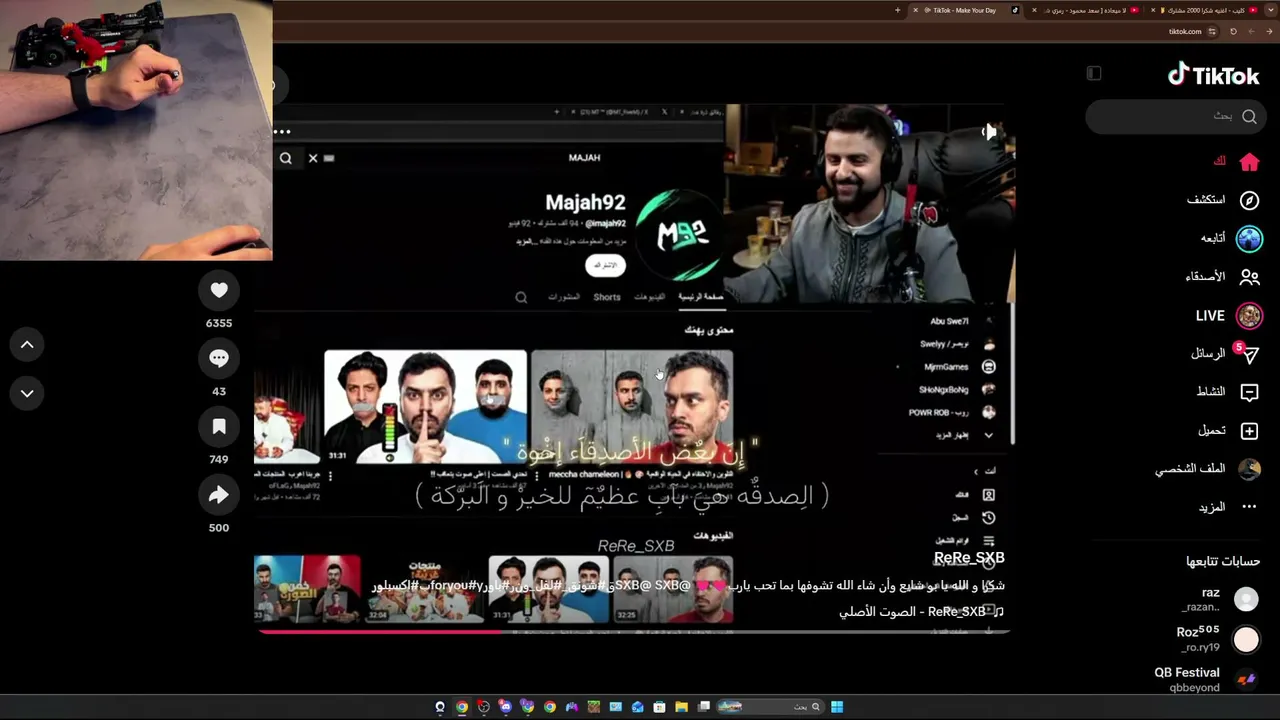Open the Profile avatar icon
1280x720 pixels.
pyautogui.click(x=1249, y=469)
